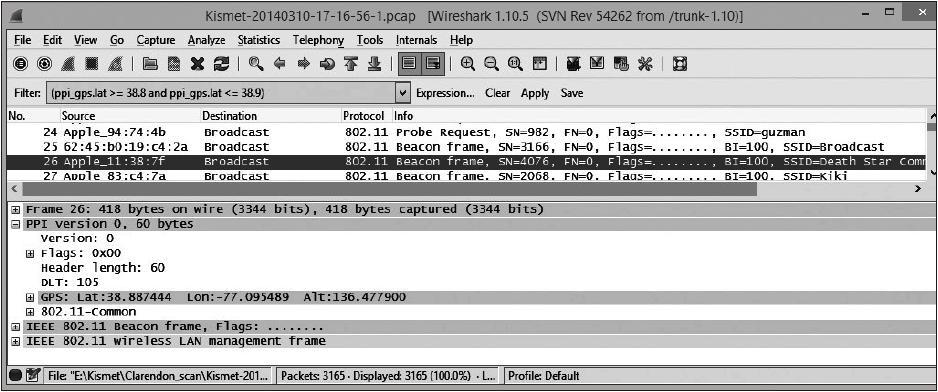Clear the display filter
Image resolution: width=938 pixels, height=392 pixels.
pyautogui.click(x=498, y=93)
